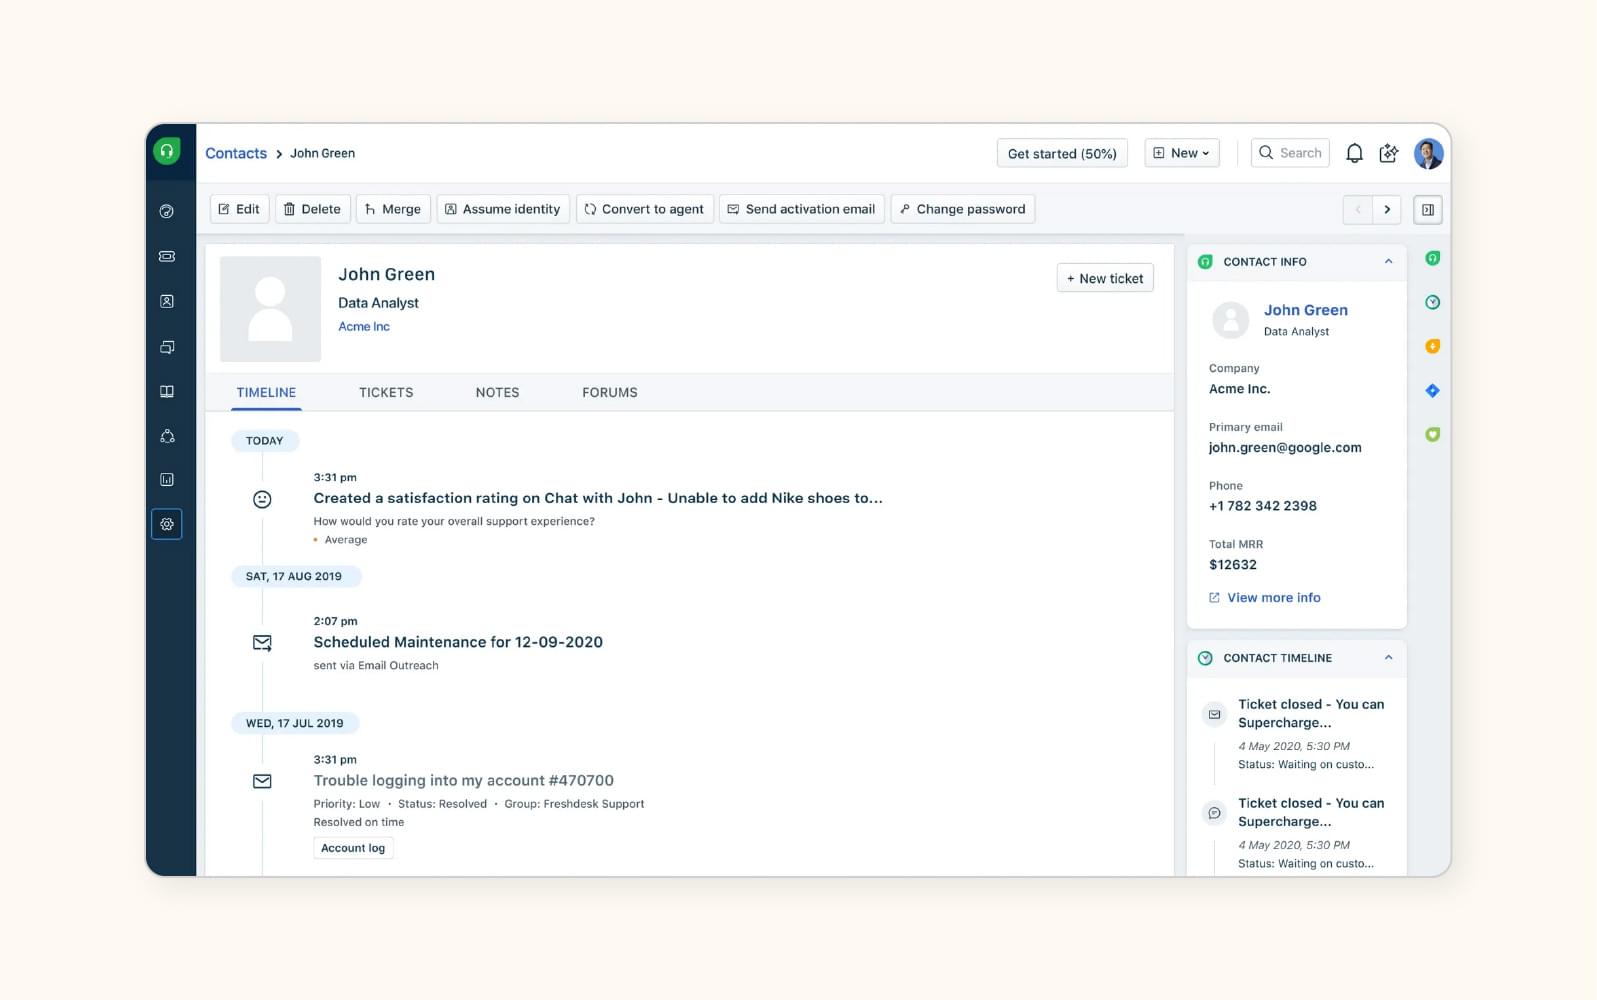Open green shield app icon on right rail
This screenshot has height=1000, width=1597.
[x=1433, y=434]
